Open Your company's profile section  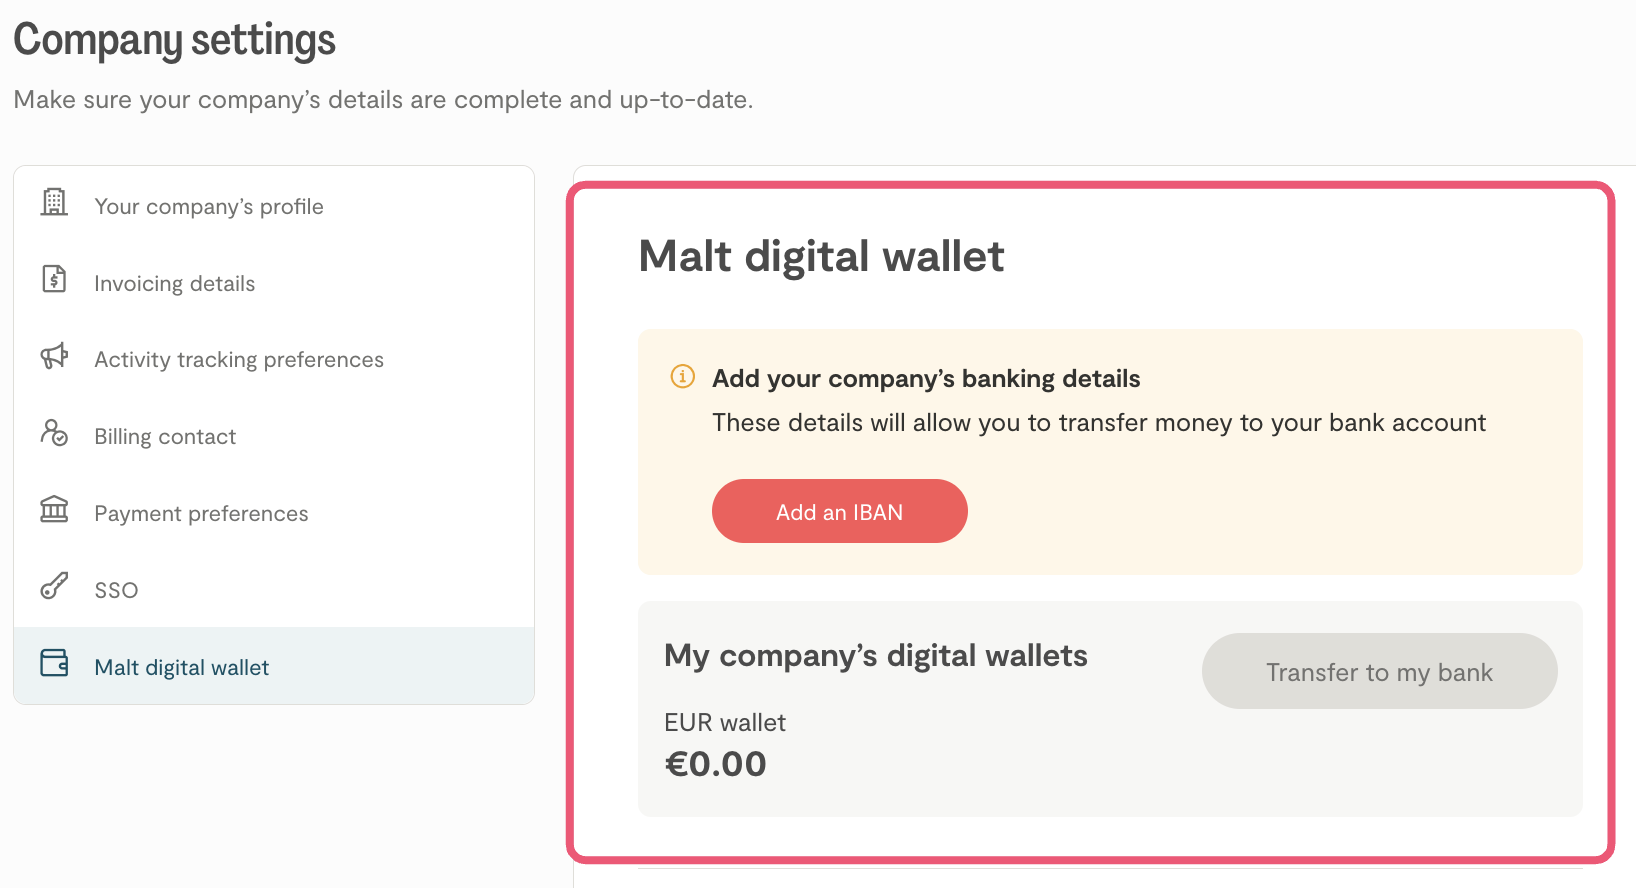pyautogui.click(x=209, y=207)
